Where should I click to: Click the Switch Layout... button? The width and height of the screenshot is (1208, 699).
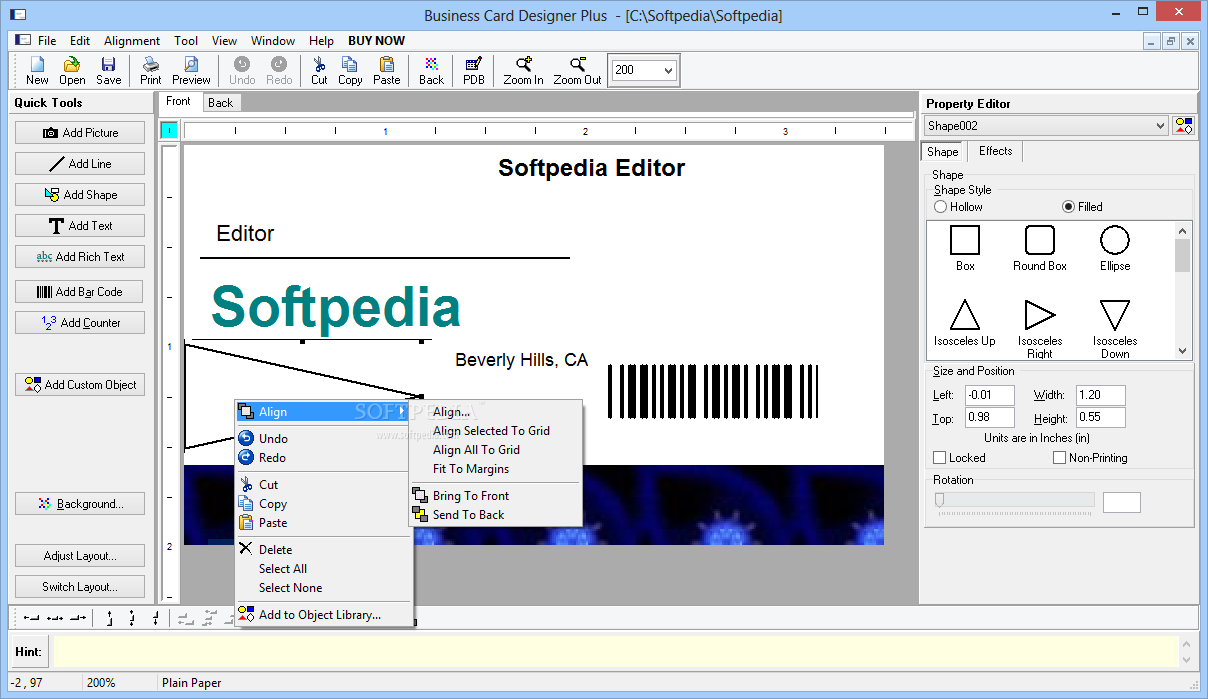point(80,587)
